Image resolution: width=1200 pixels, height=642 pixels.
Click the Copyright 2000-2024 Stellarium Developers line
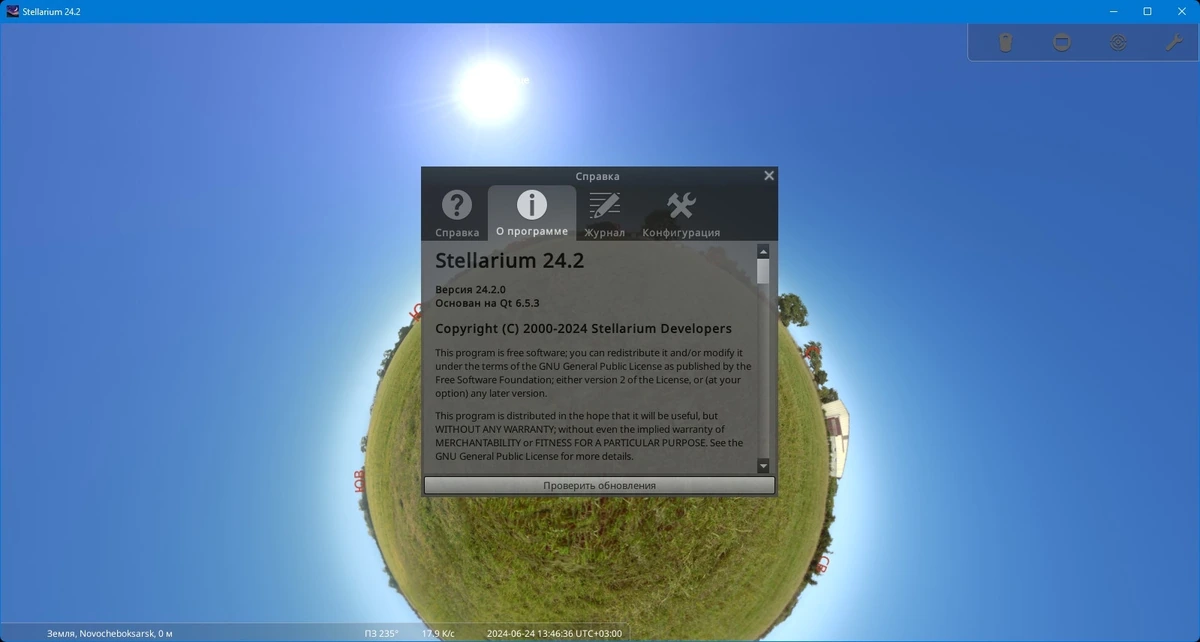(583, 329)
